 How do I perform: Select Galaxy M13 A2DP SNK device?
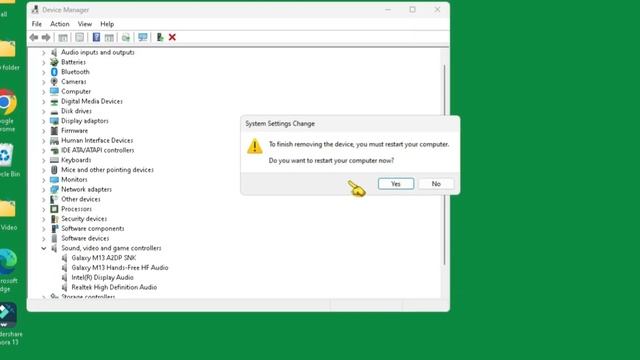[x=104, y=258]
